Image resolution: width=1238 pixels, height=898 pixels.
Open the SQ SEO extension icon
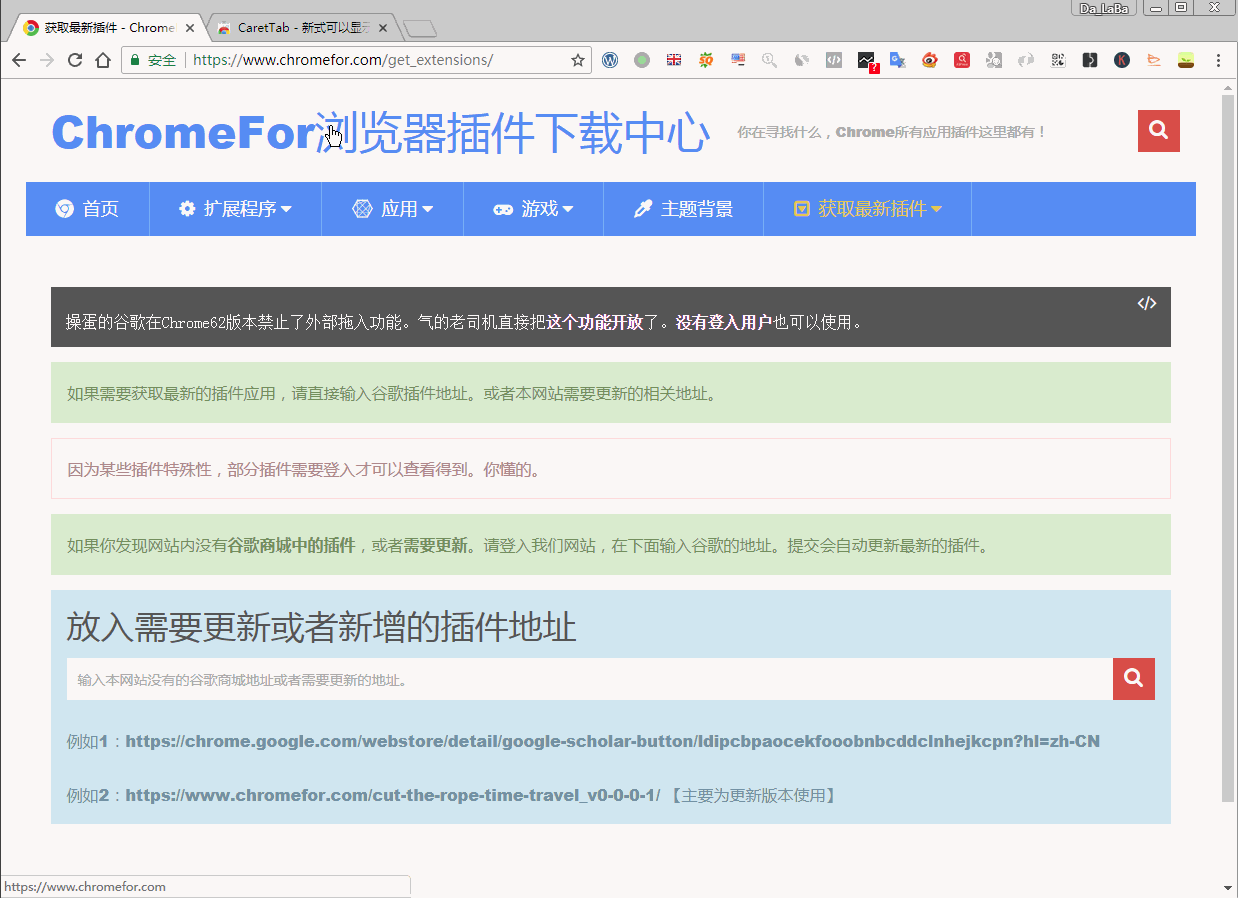tap(706, 60)
